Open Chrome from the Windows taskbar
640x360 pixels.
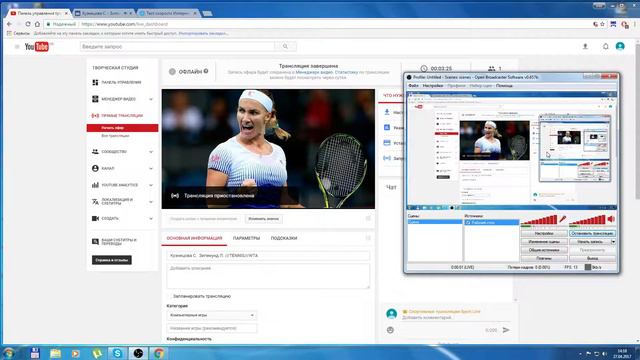point(159,353)
